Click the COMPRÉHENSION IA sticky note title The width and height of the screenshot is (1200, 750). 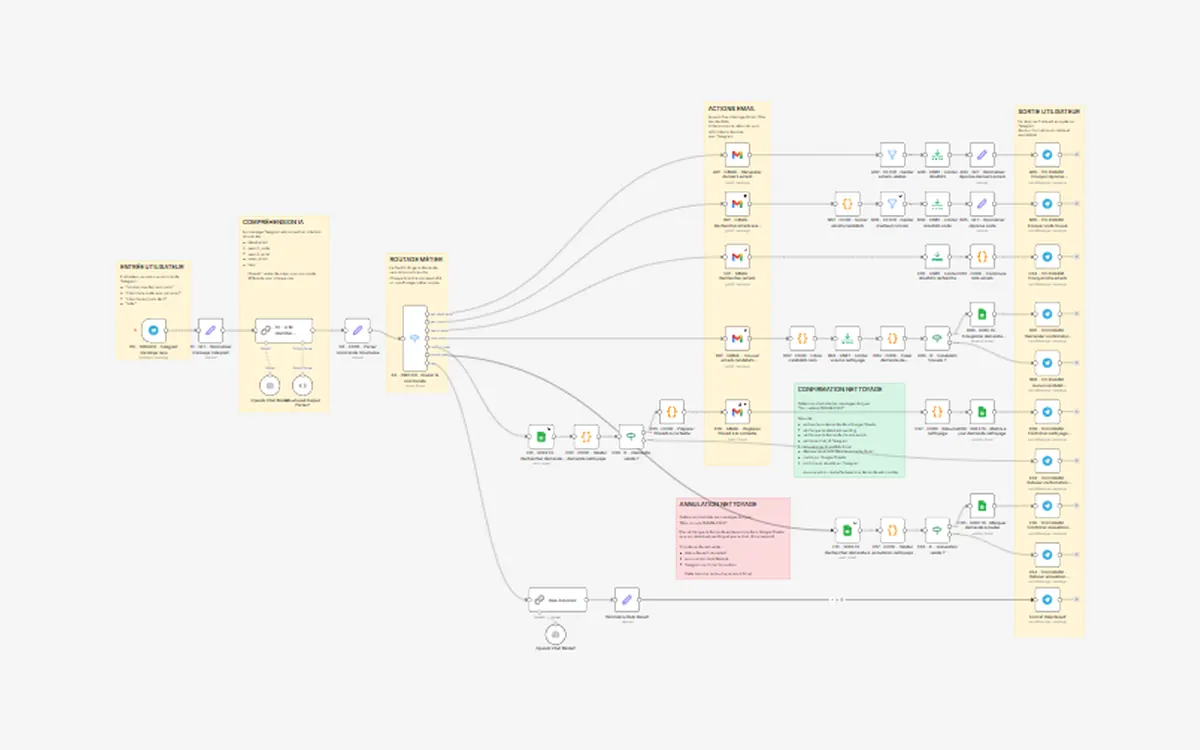tap(273, 221)
